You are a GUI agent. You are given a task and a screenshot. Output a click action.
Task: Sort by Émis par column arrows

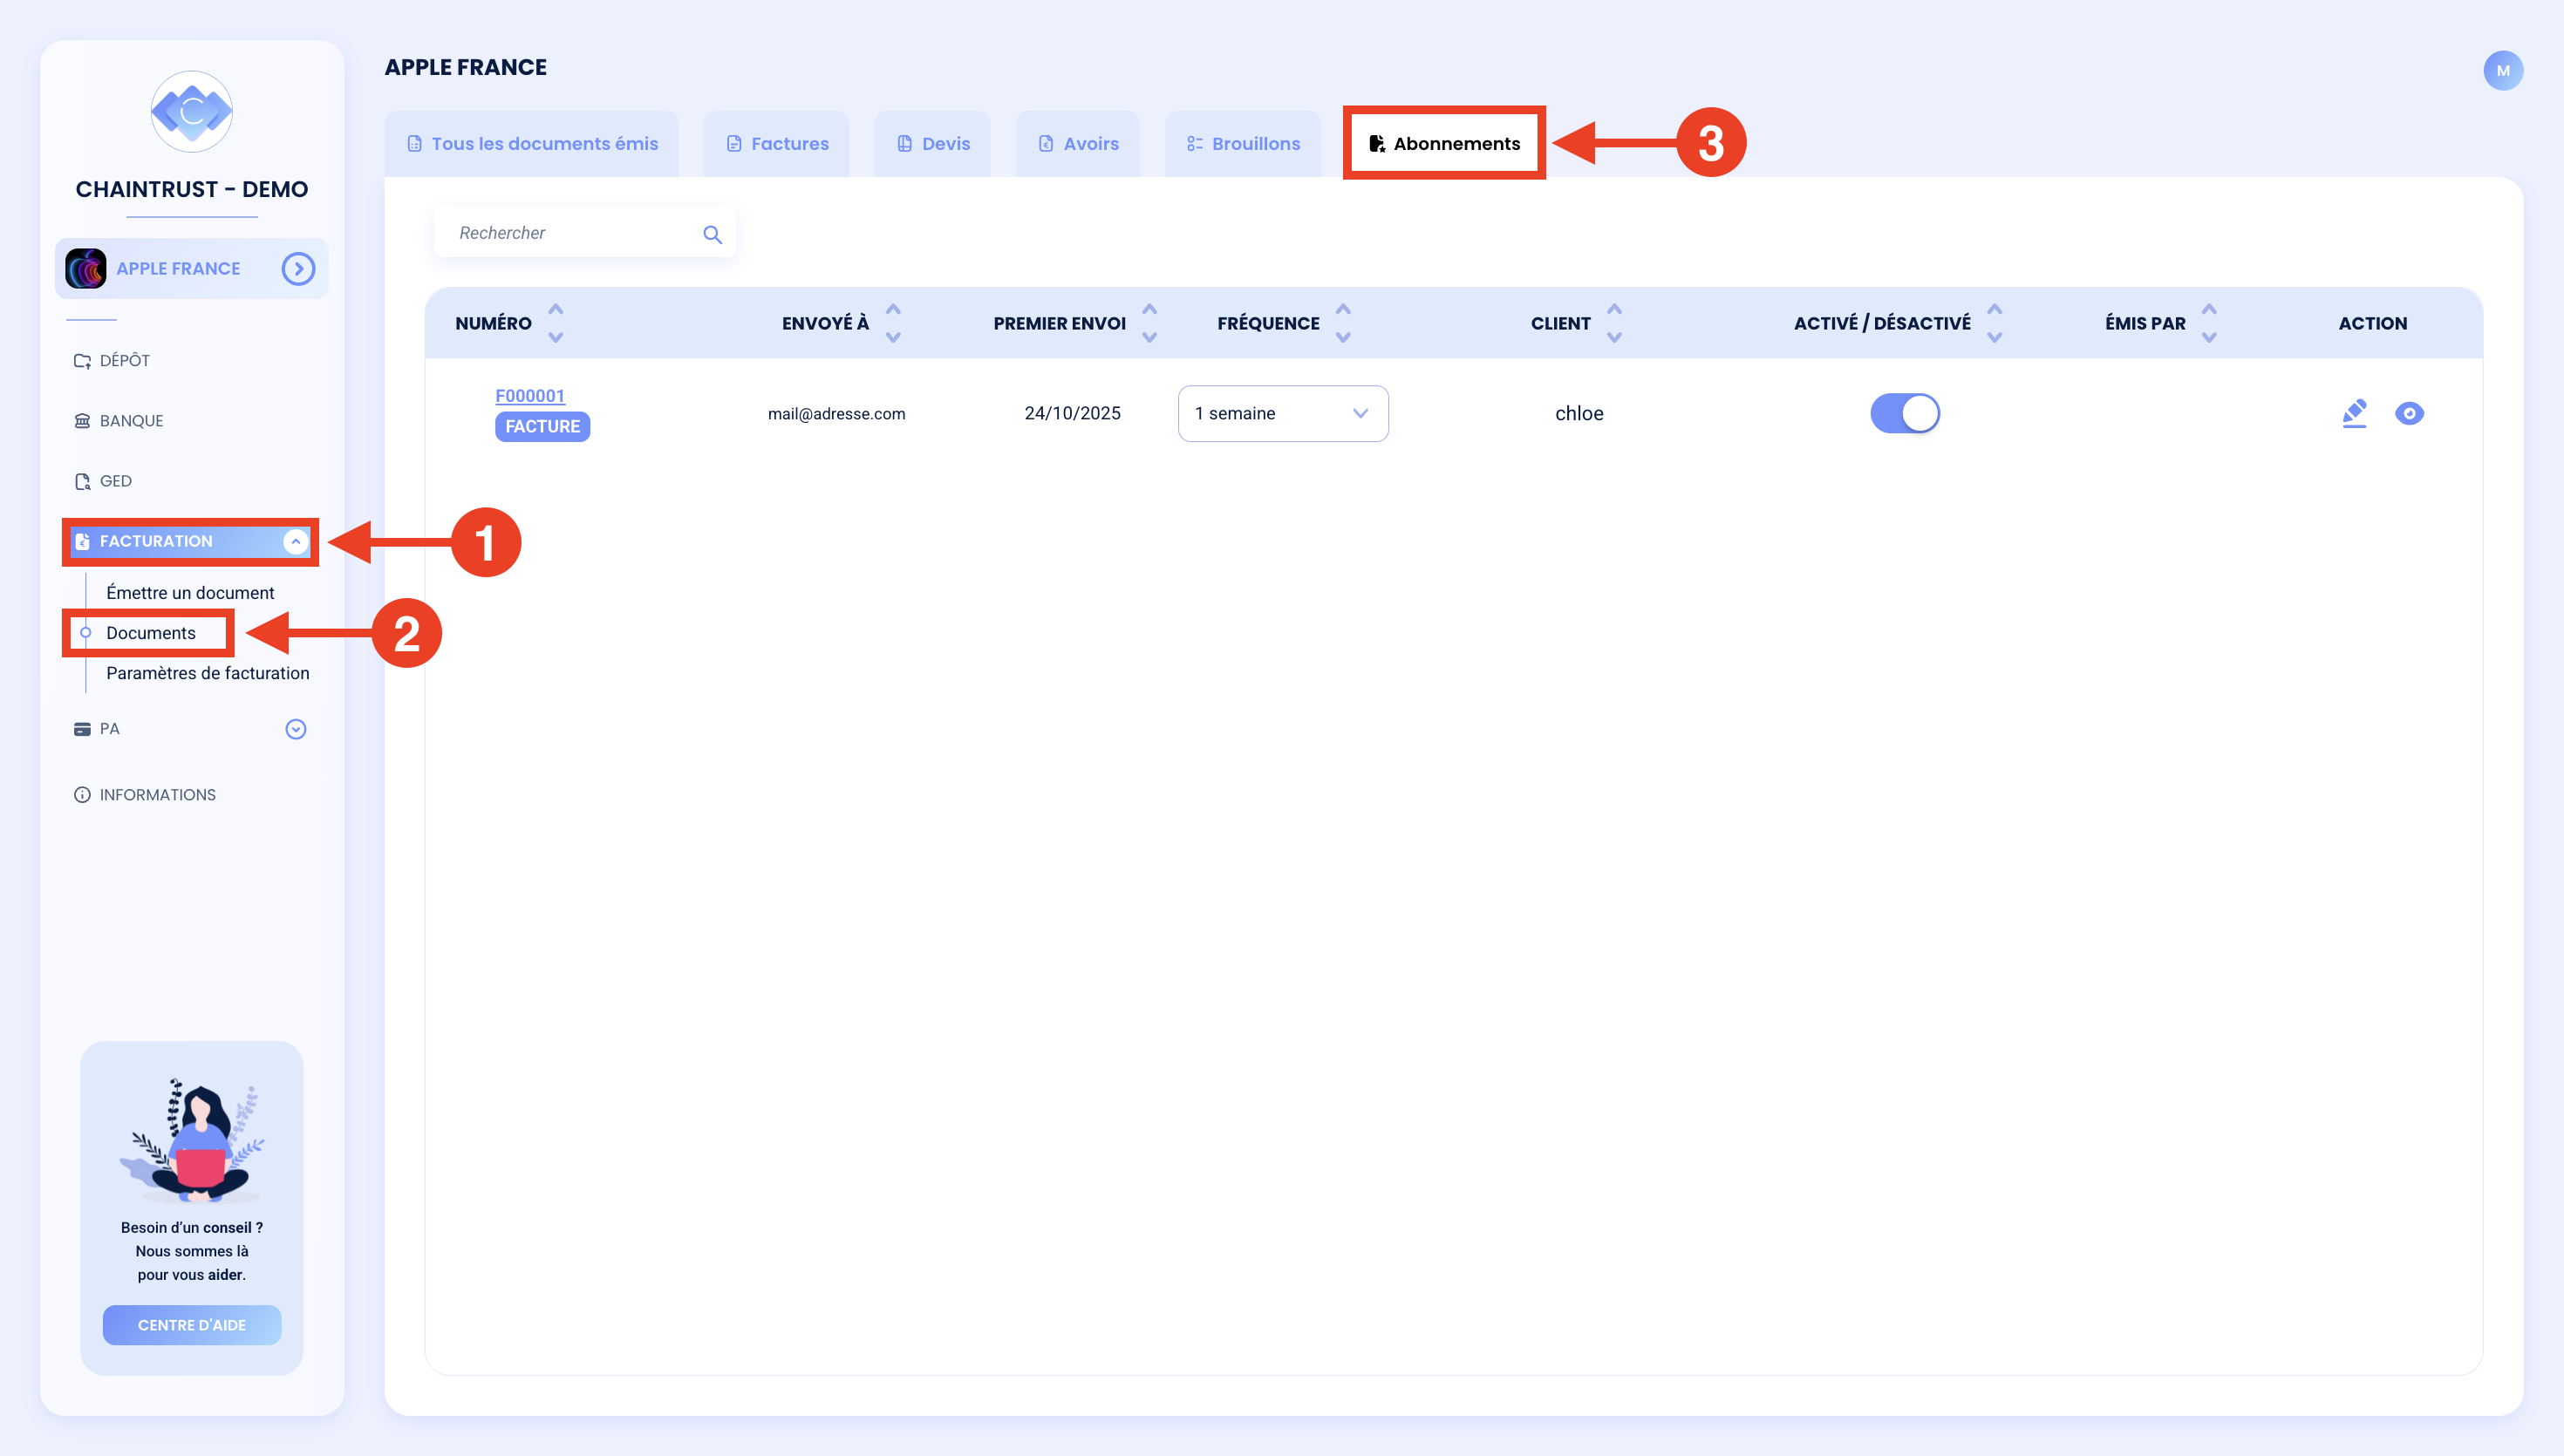coord(2209,323)
